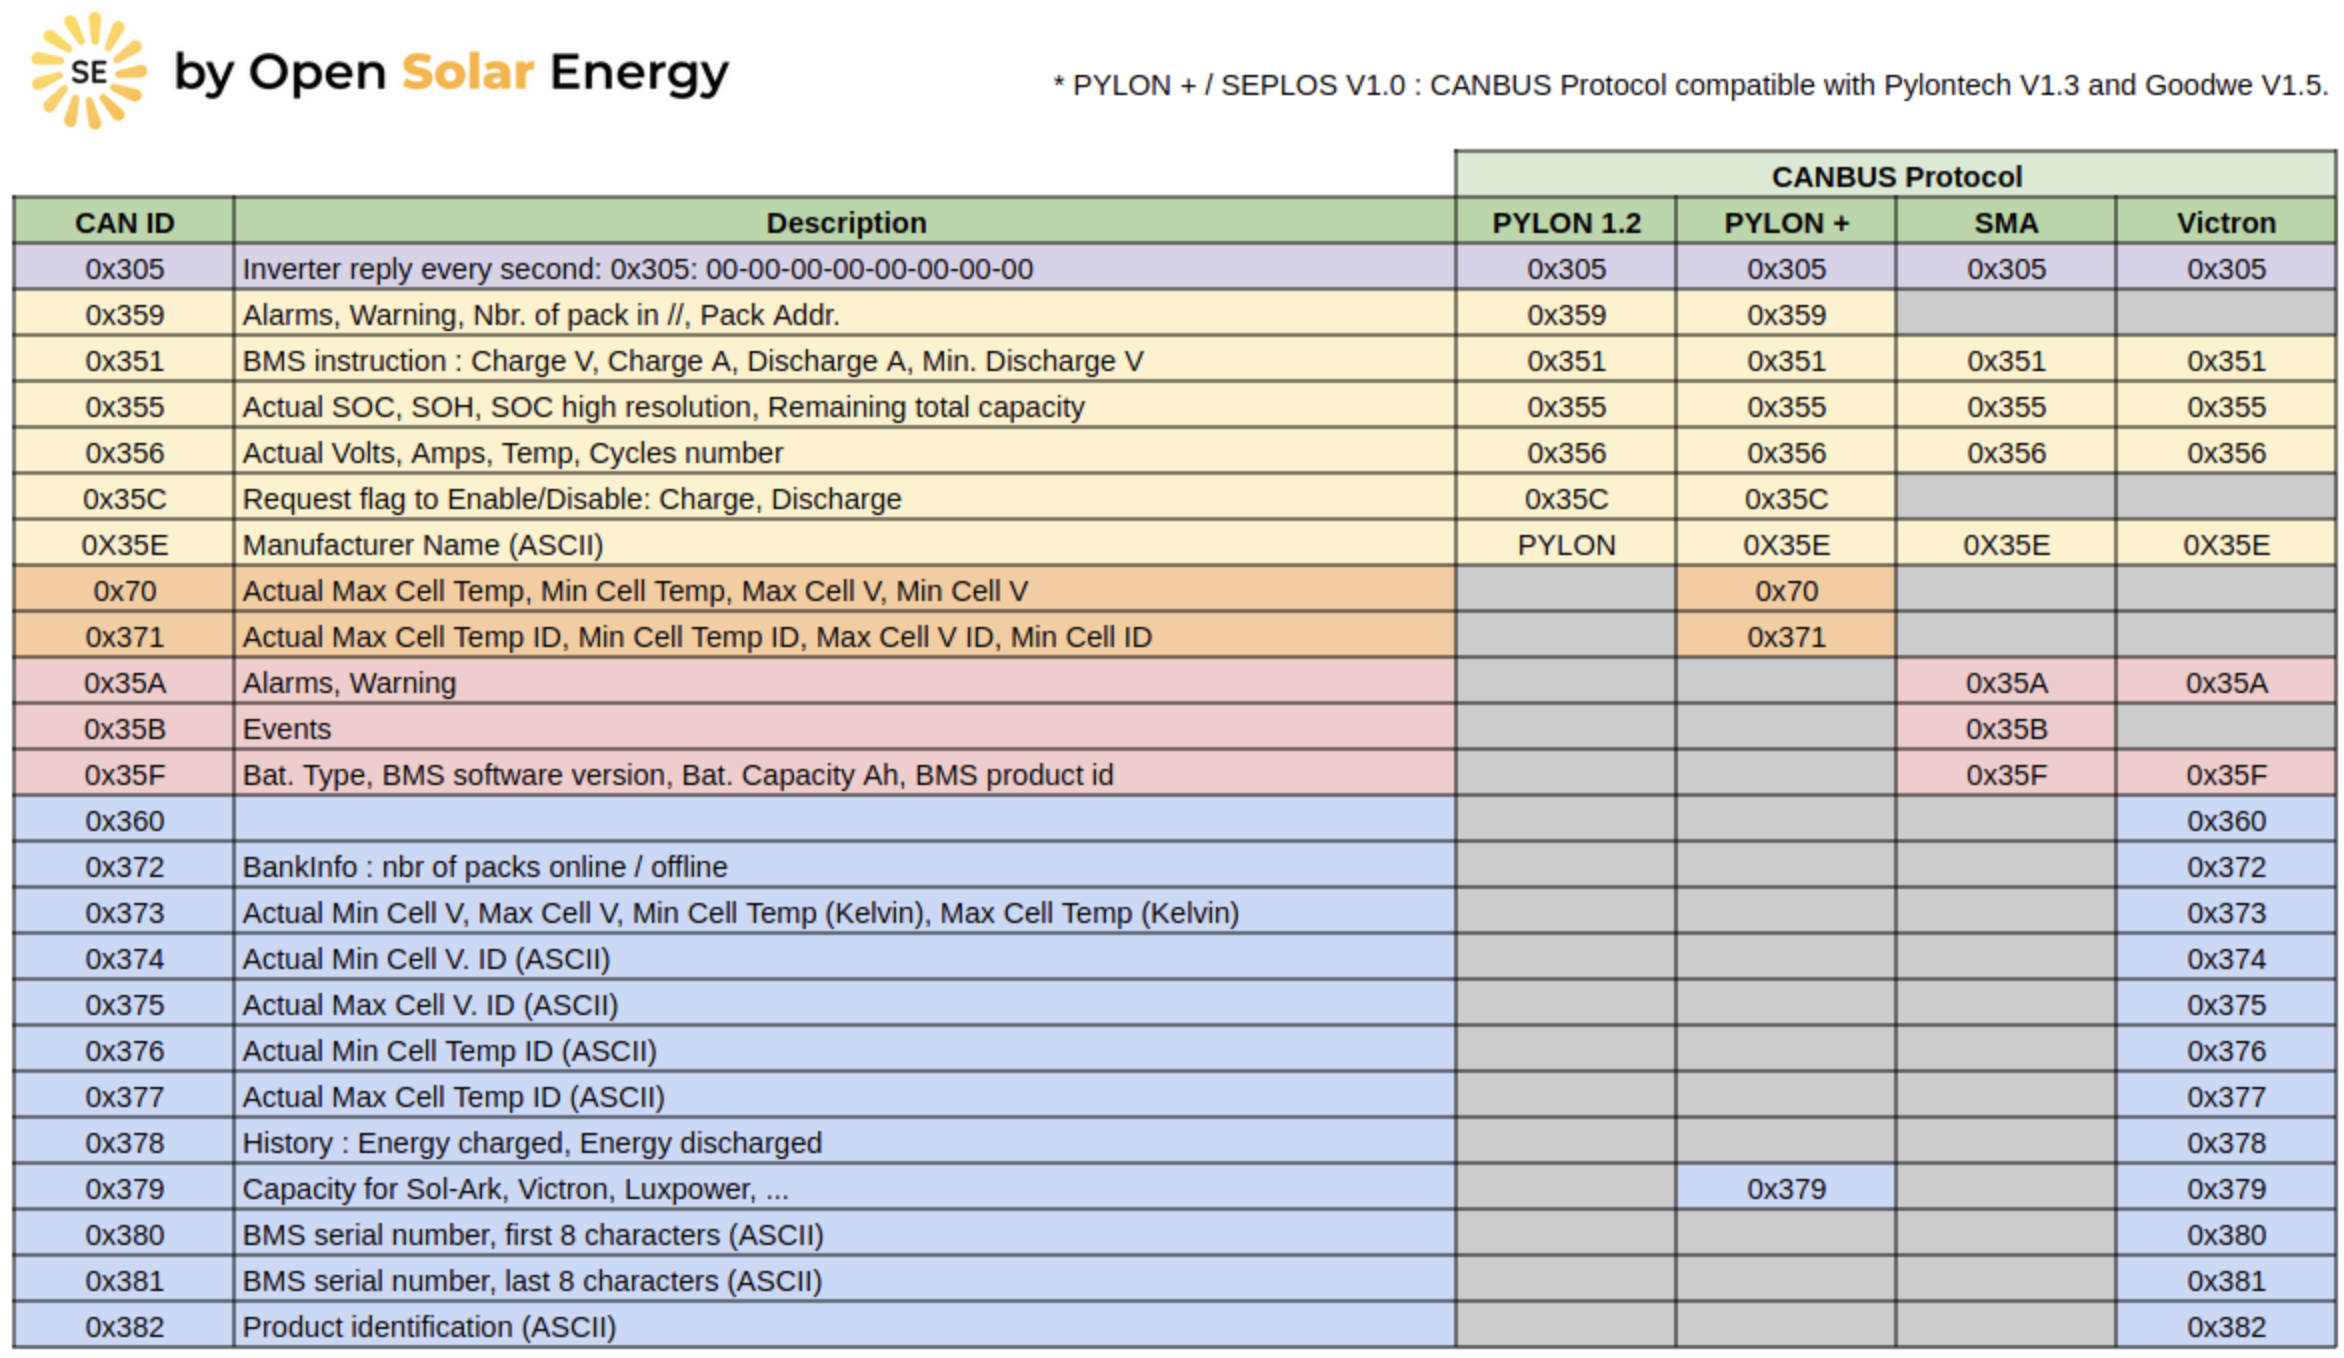Click 0x70 in the CAN ID column
Viewport: 2344px width, 1358px height.
[x=124, y=590]
